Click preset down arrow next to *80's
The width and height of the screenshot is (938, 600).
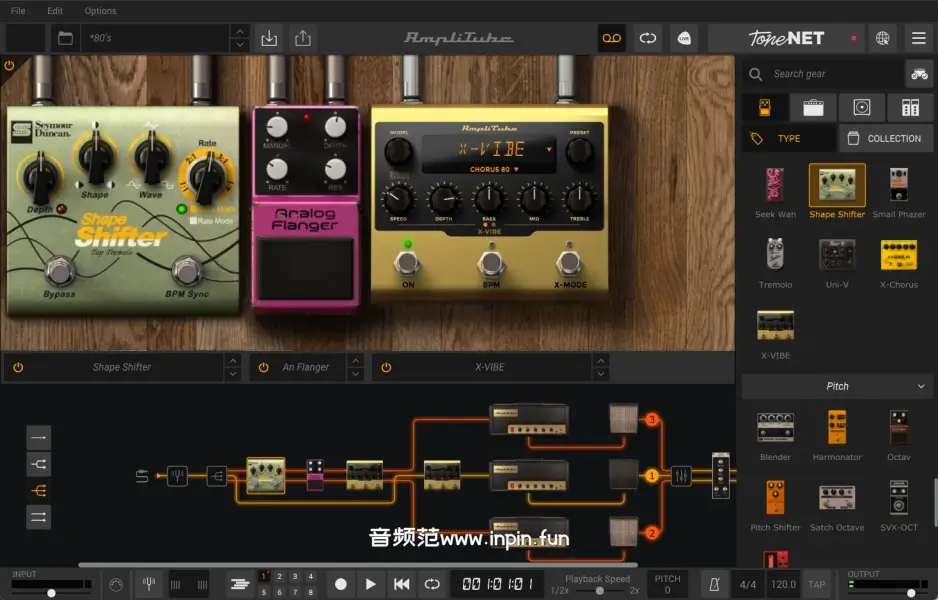tap(240, 44)
